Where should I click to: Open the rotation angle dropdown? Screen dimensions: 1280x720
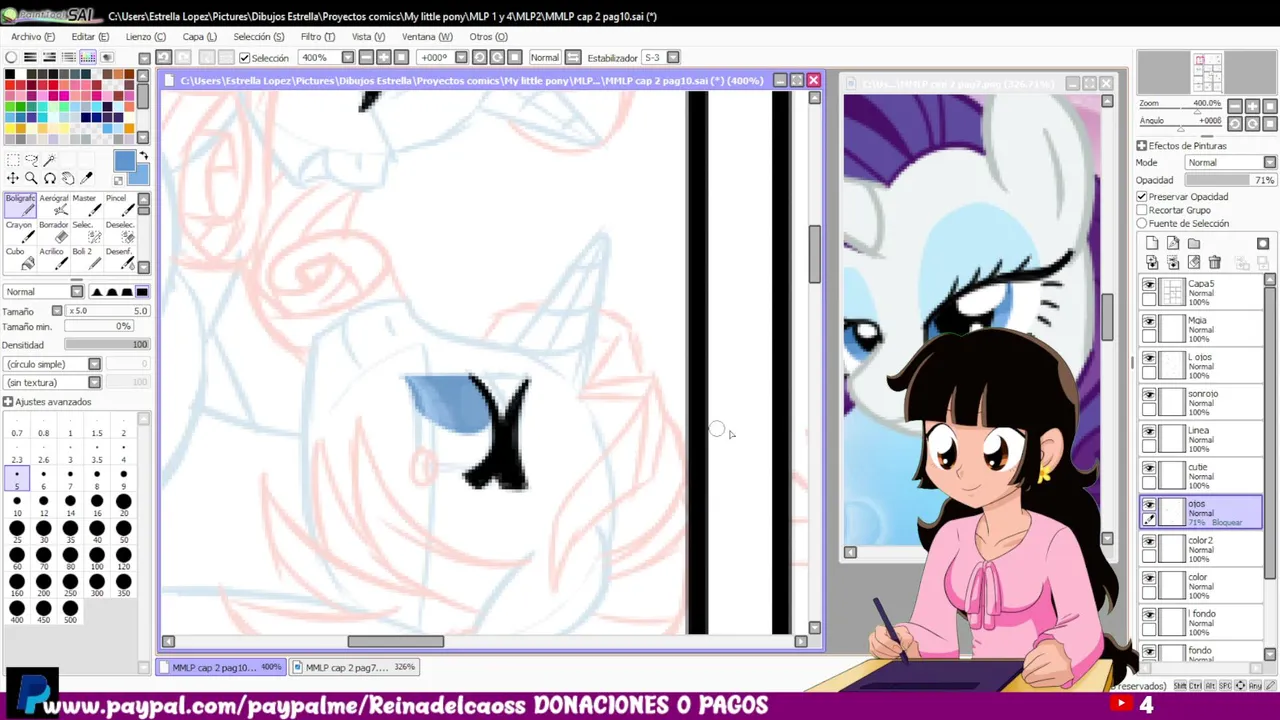tap(461, 57)
